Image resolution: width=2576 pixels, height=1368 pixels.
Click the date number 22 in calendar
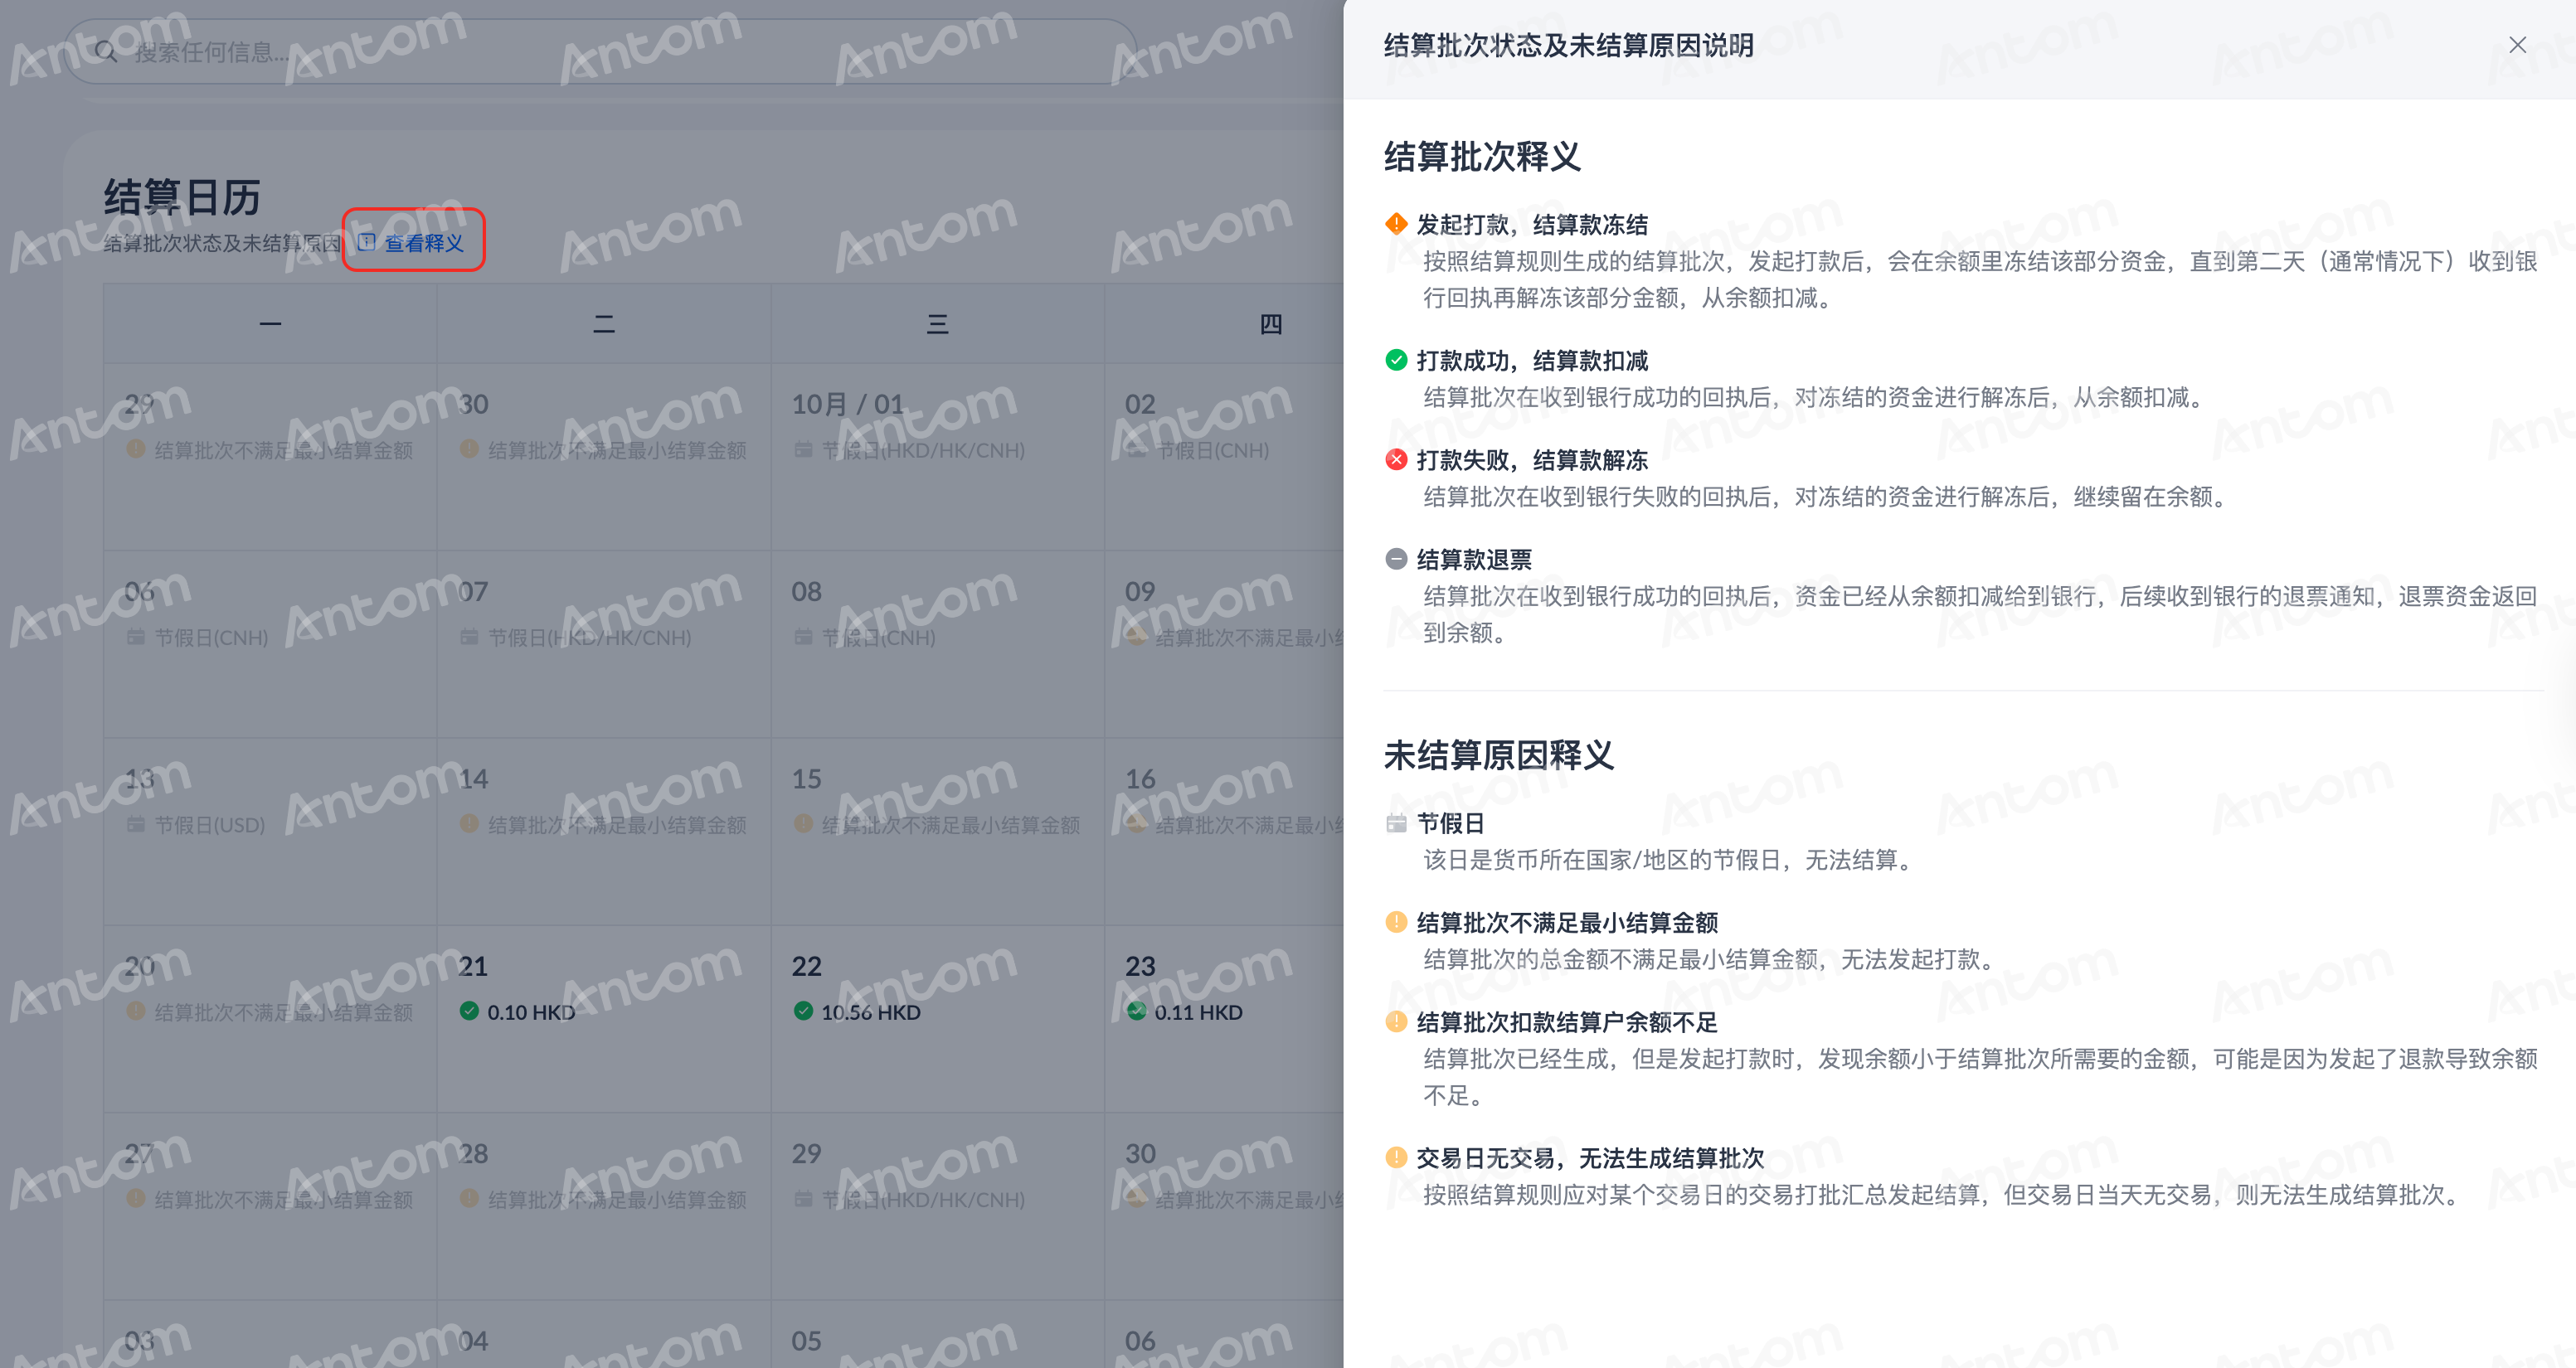pyautogui.click(x=807, y=966)
